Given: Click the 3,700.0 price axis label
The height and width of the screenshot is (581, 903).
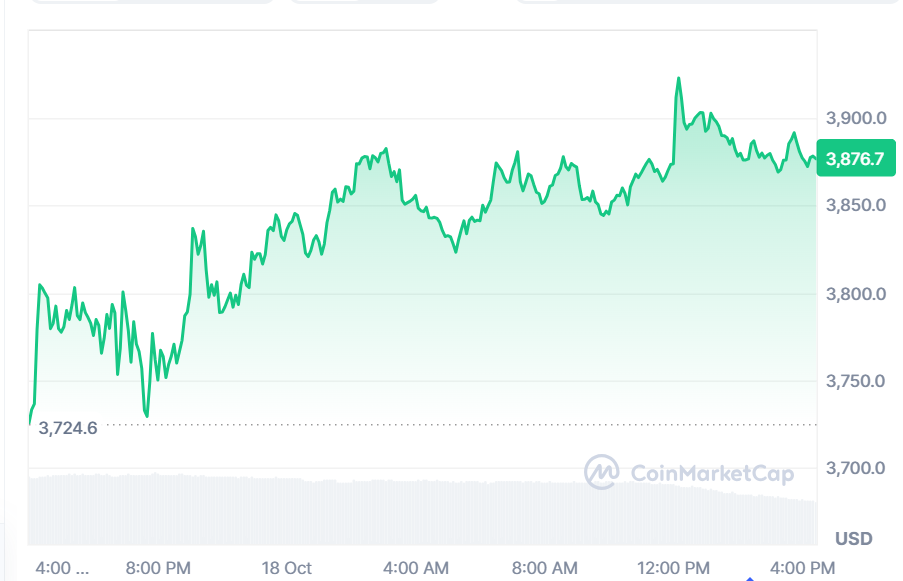Looking at the screenshot, I should coord(856,468).
